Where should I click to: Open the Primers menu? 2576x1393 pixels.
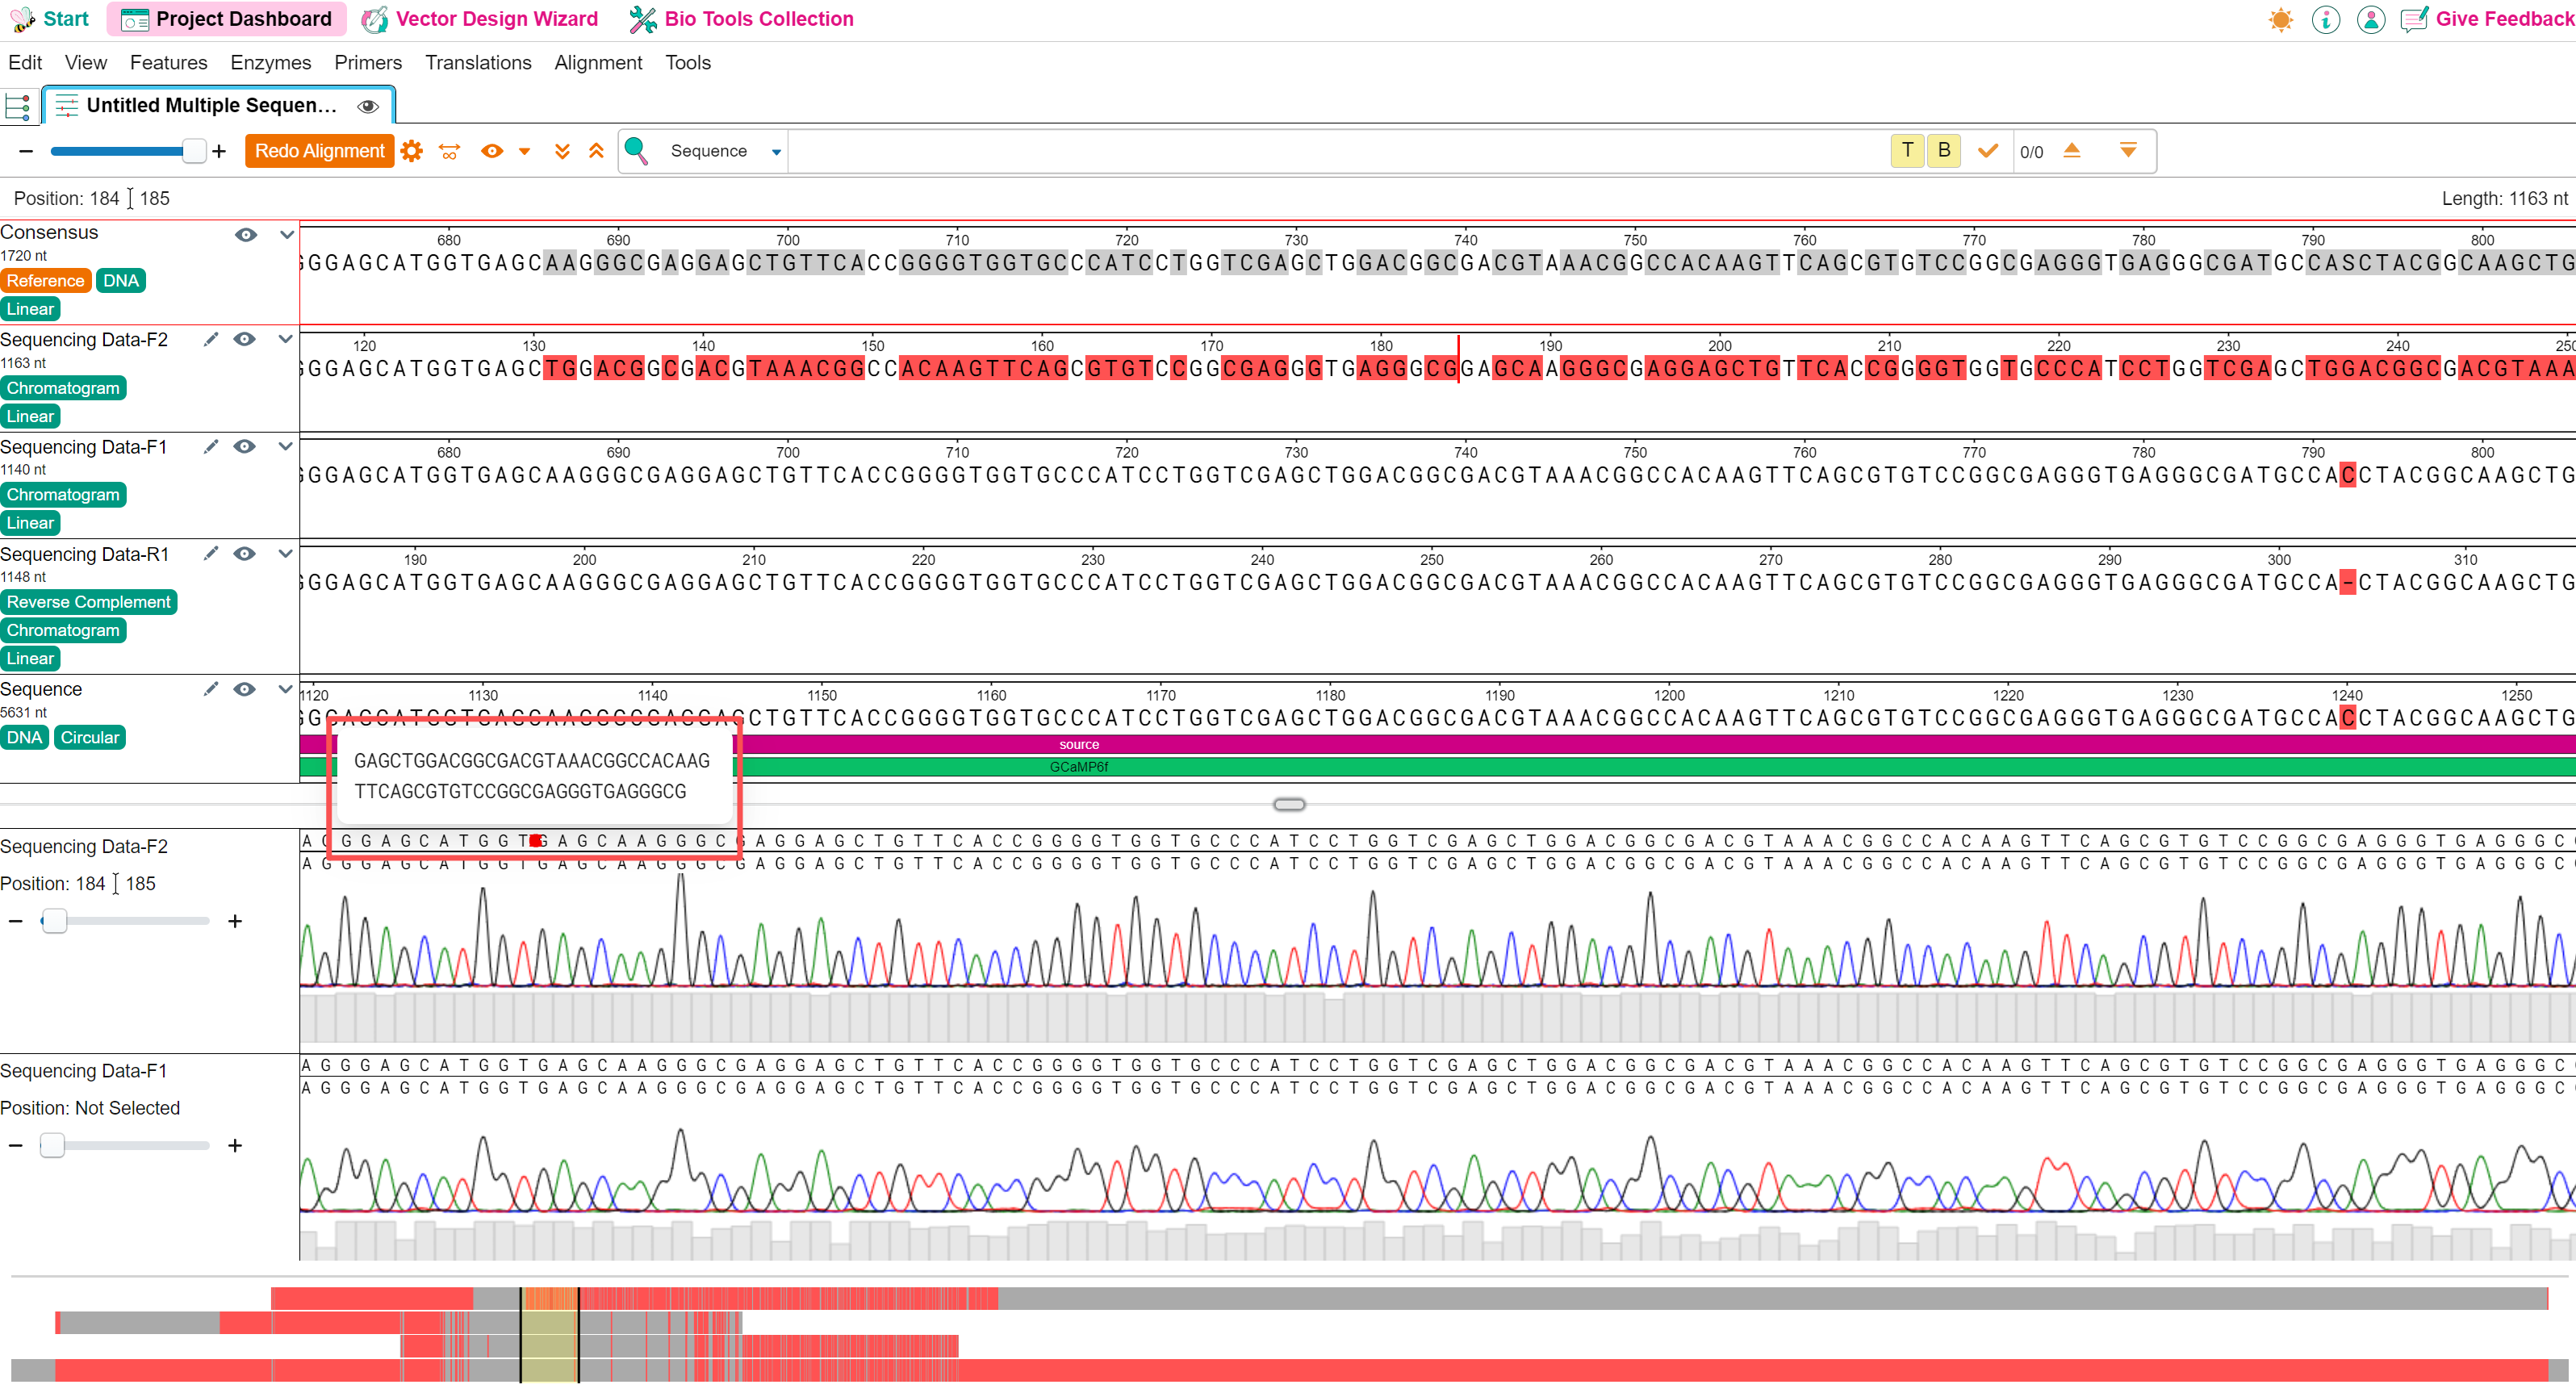367,62
